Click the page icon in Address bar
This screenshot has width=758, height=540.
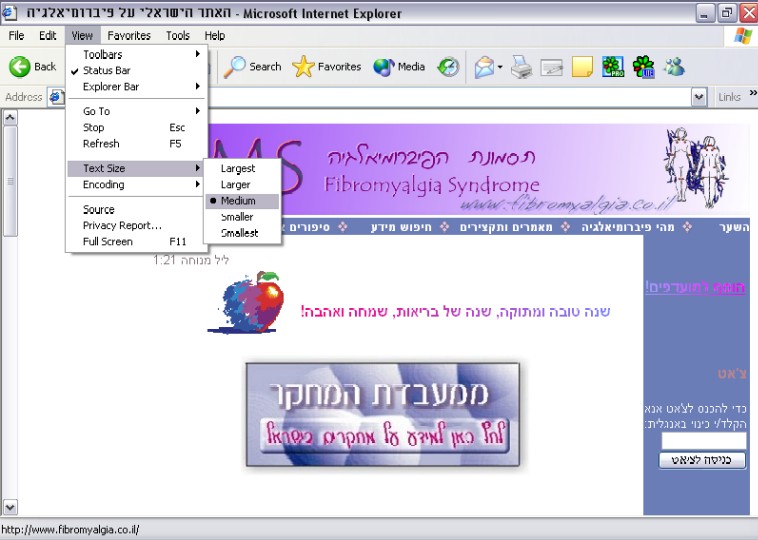pyautogui.click(x=56, y=97)
